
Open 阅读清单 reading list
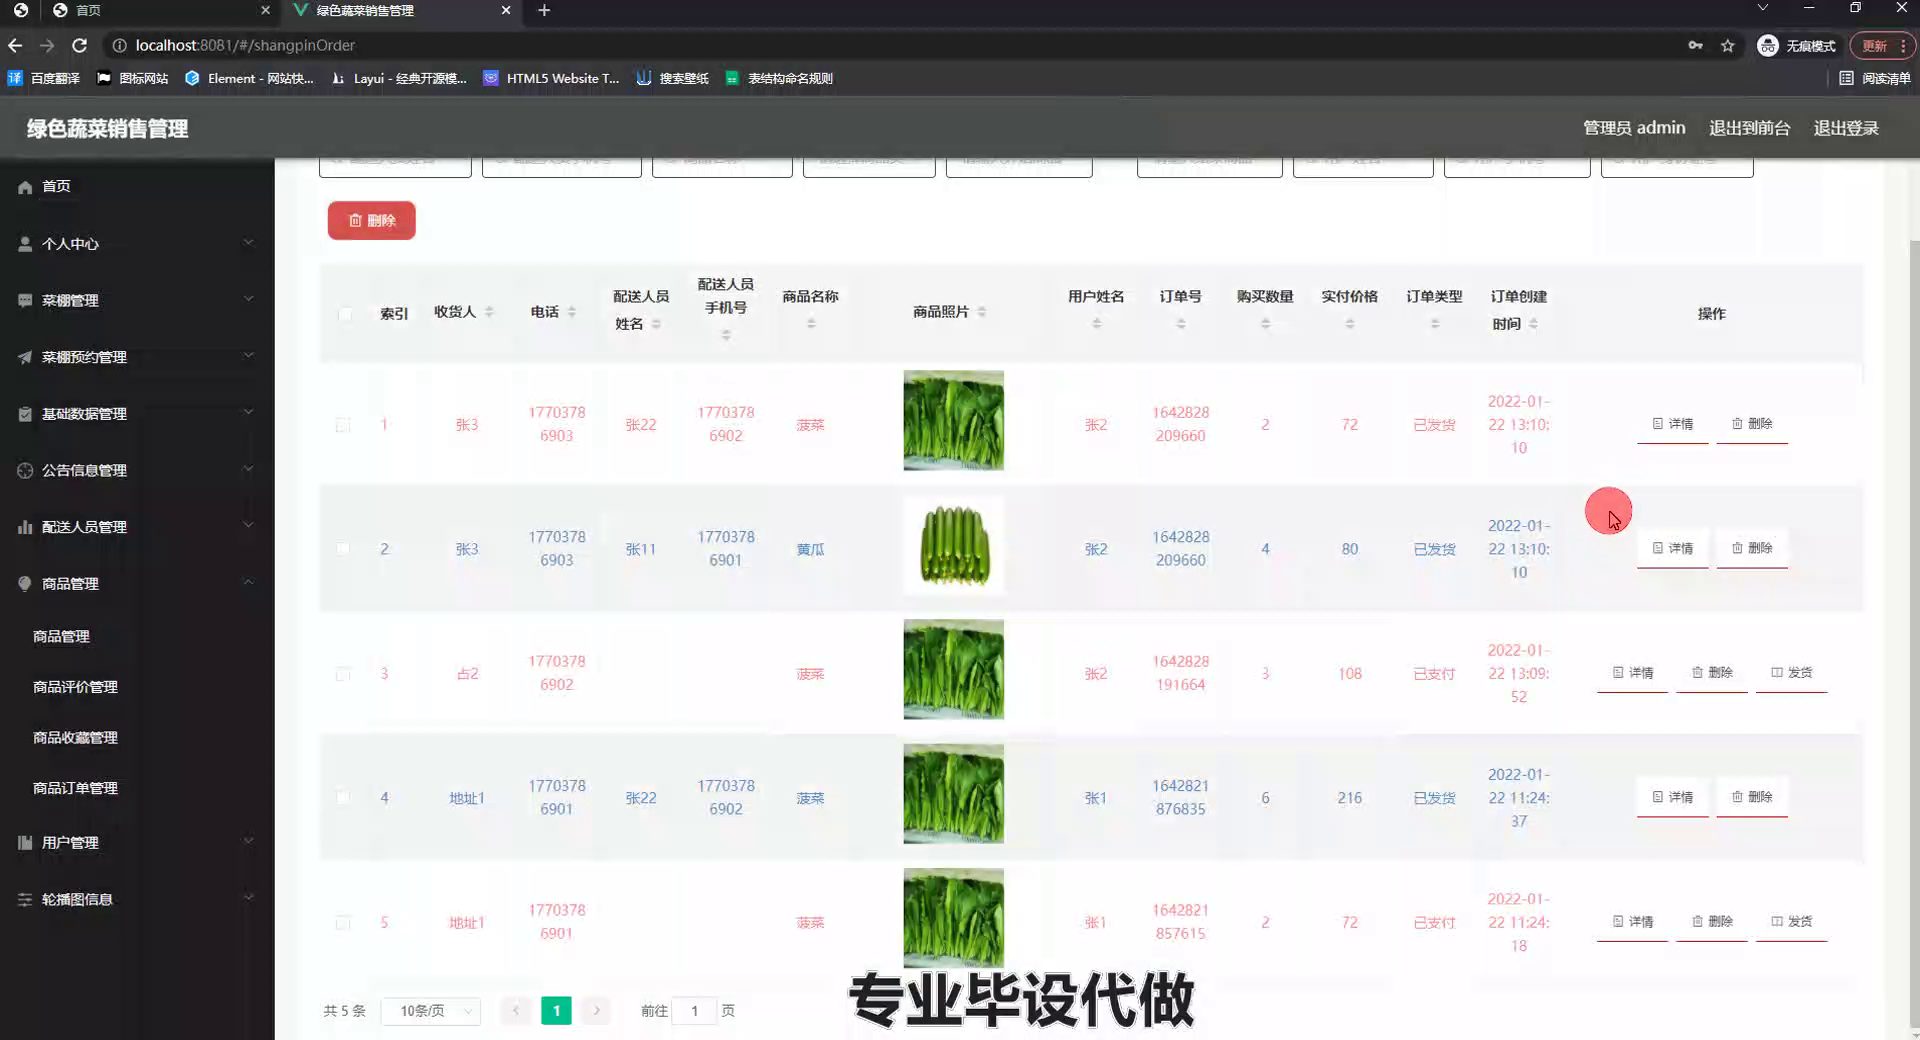click(1875, 78)
